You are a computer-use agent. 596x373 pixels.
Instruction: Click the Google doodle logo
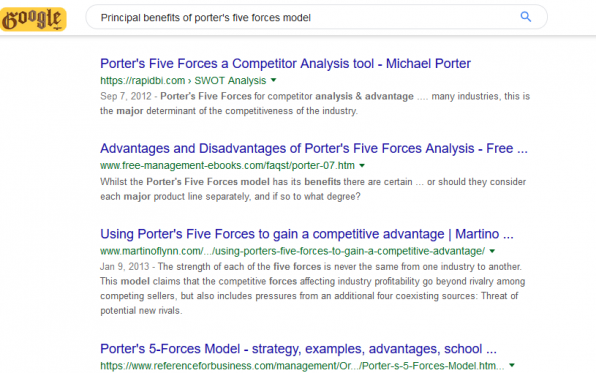(33, 19)
